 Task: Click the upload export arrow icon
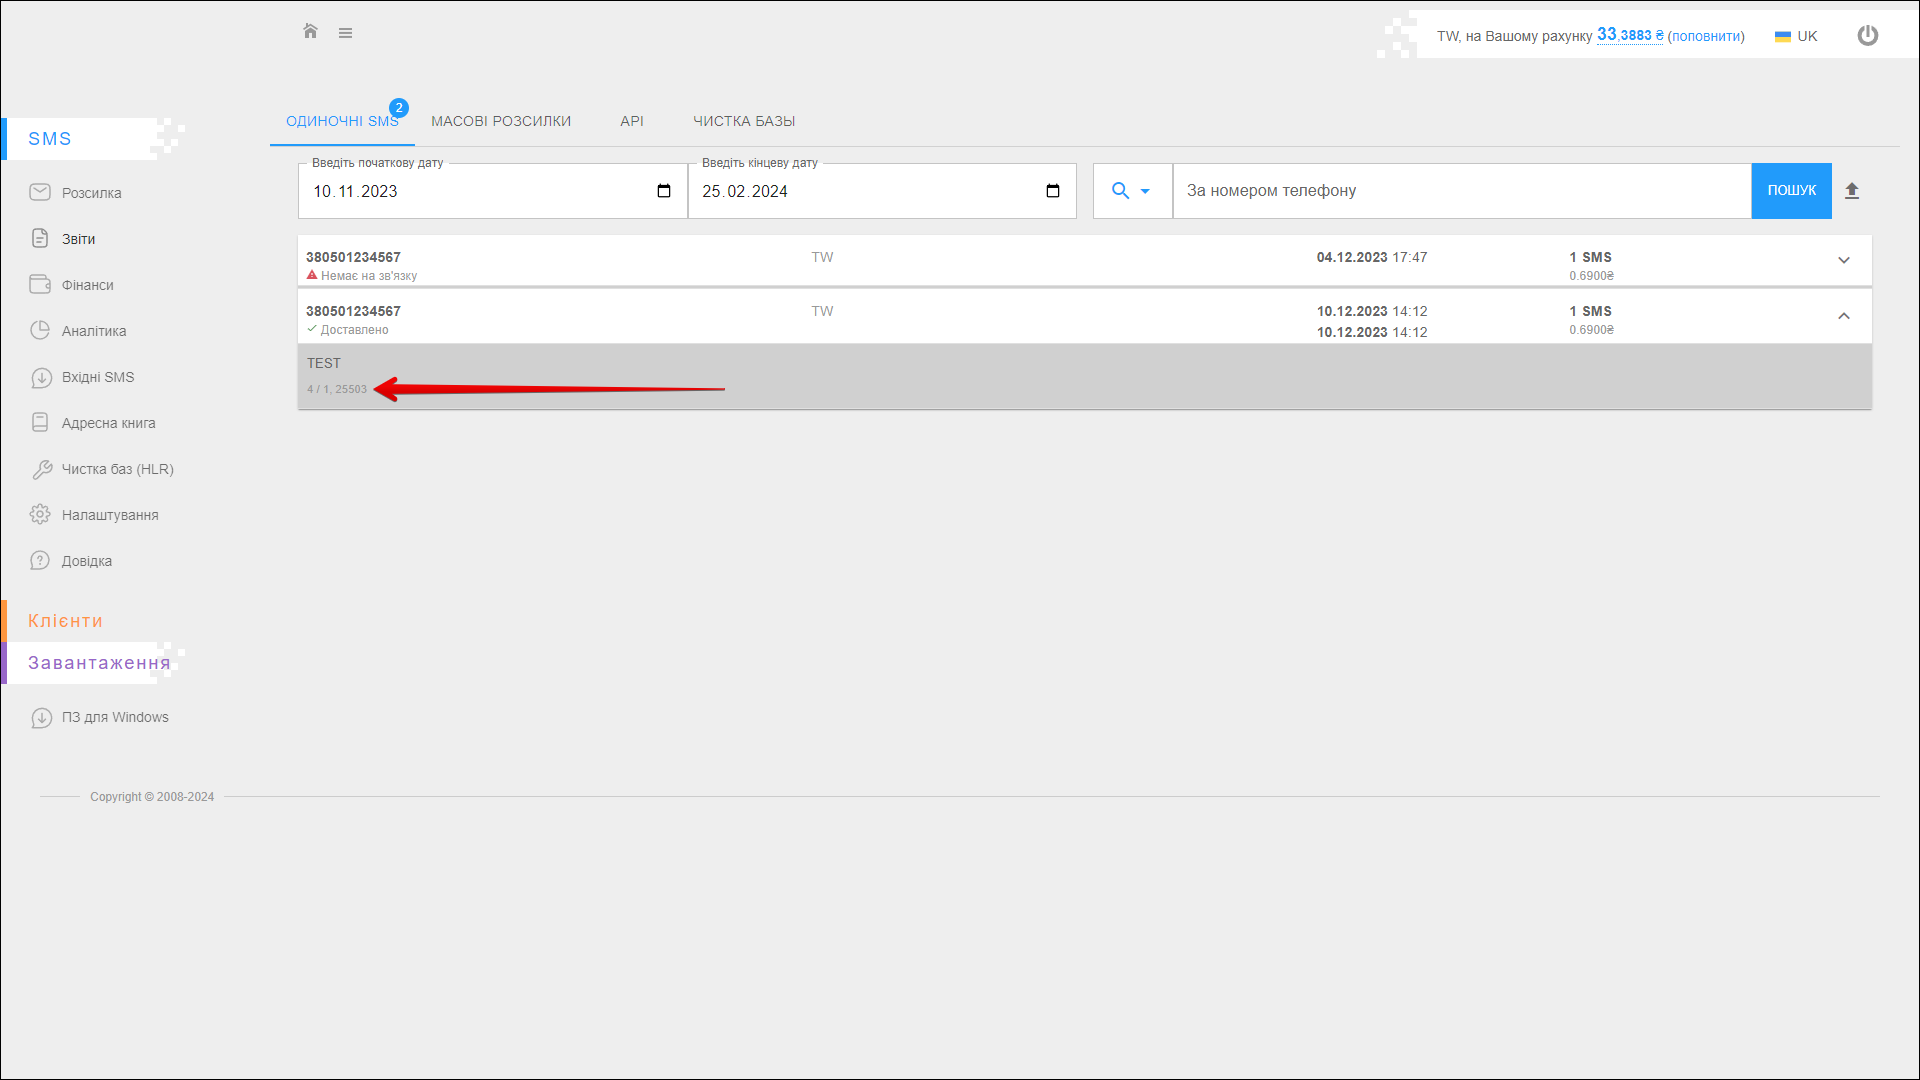(1852, 191)
